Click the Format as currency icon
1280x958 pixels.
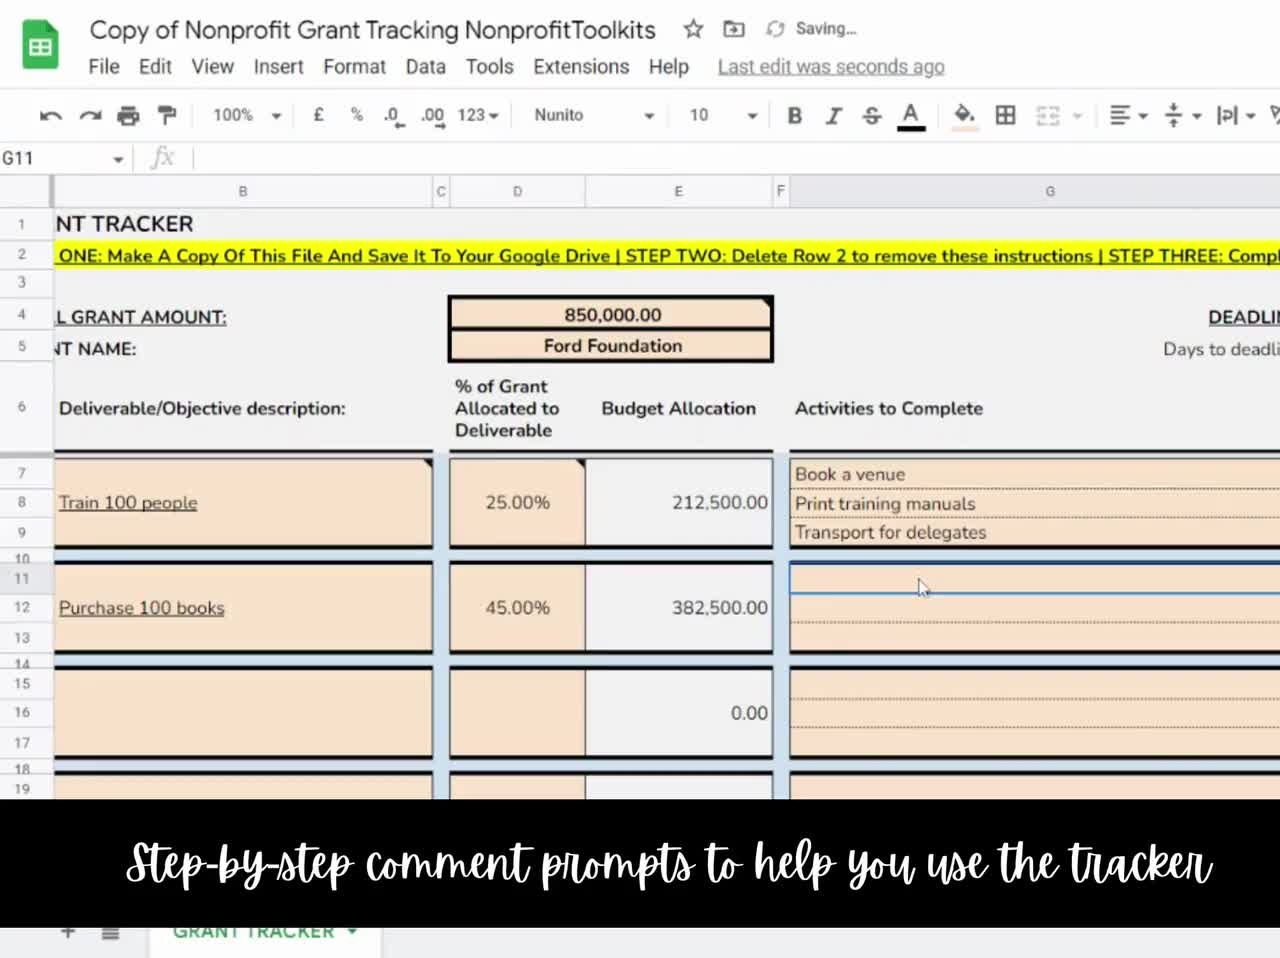tap(319, 115)
